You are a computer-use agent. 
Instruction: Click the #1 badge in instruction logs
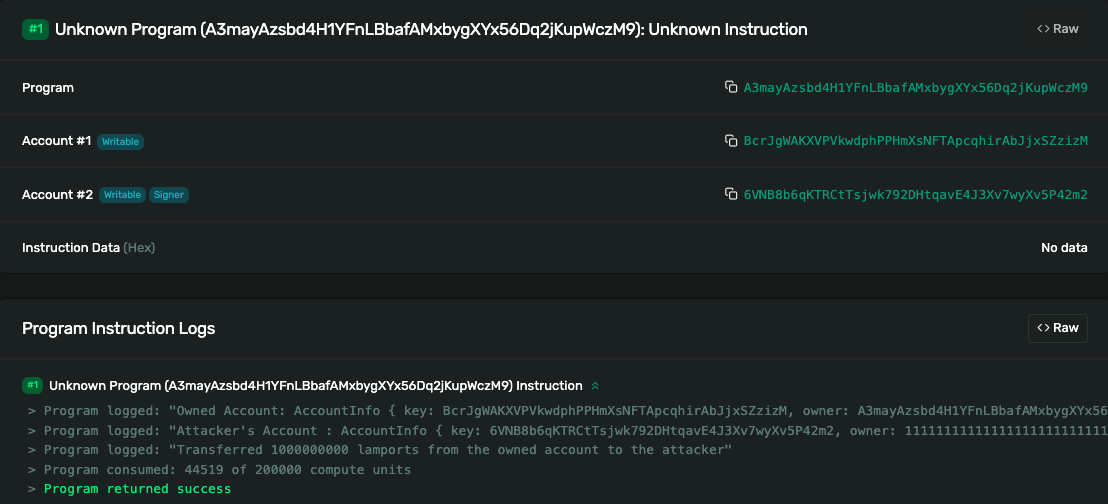pyautogui.click(x=32, y=385)
